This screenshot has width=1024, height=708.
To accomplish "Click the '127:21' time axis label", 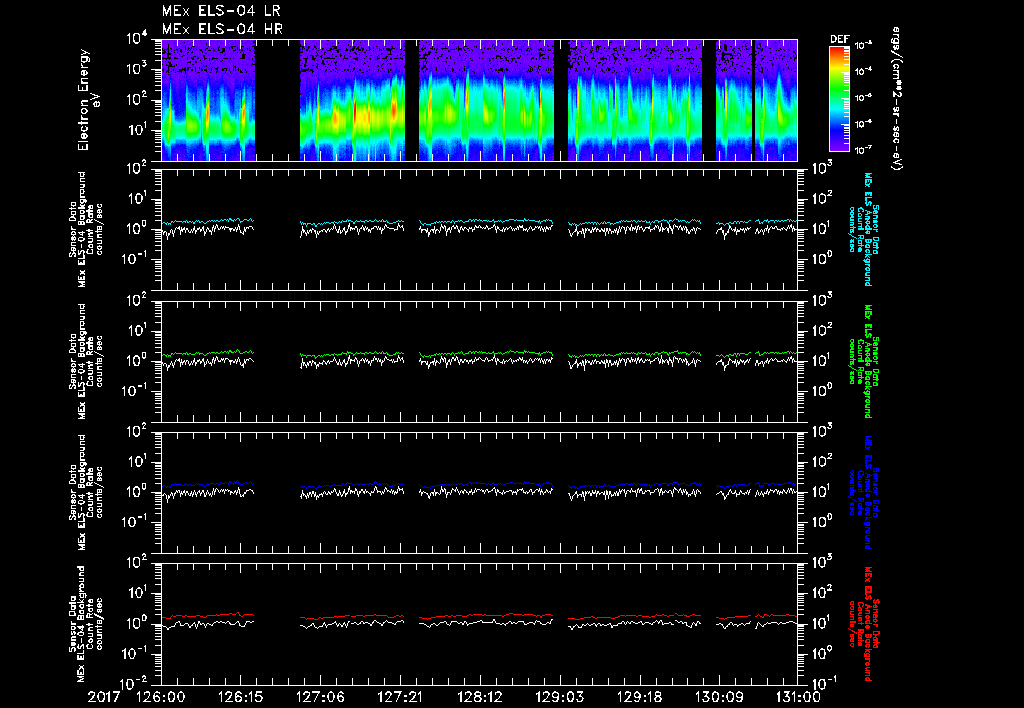I will point(400,697).
